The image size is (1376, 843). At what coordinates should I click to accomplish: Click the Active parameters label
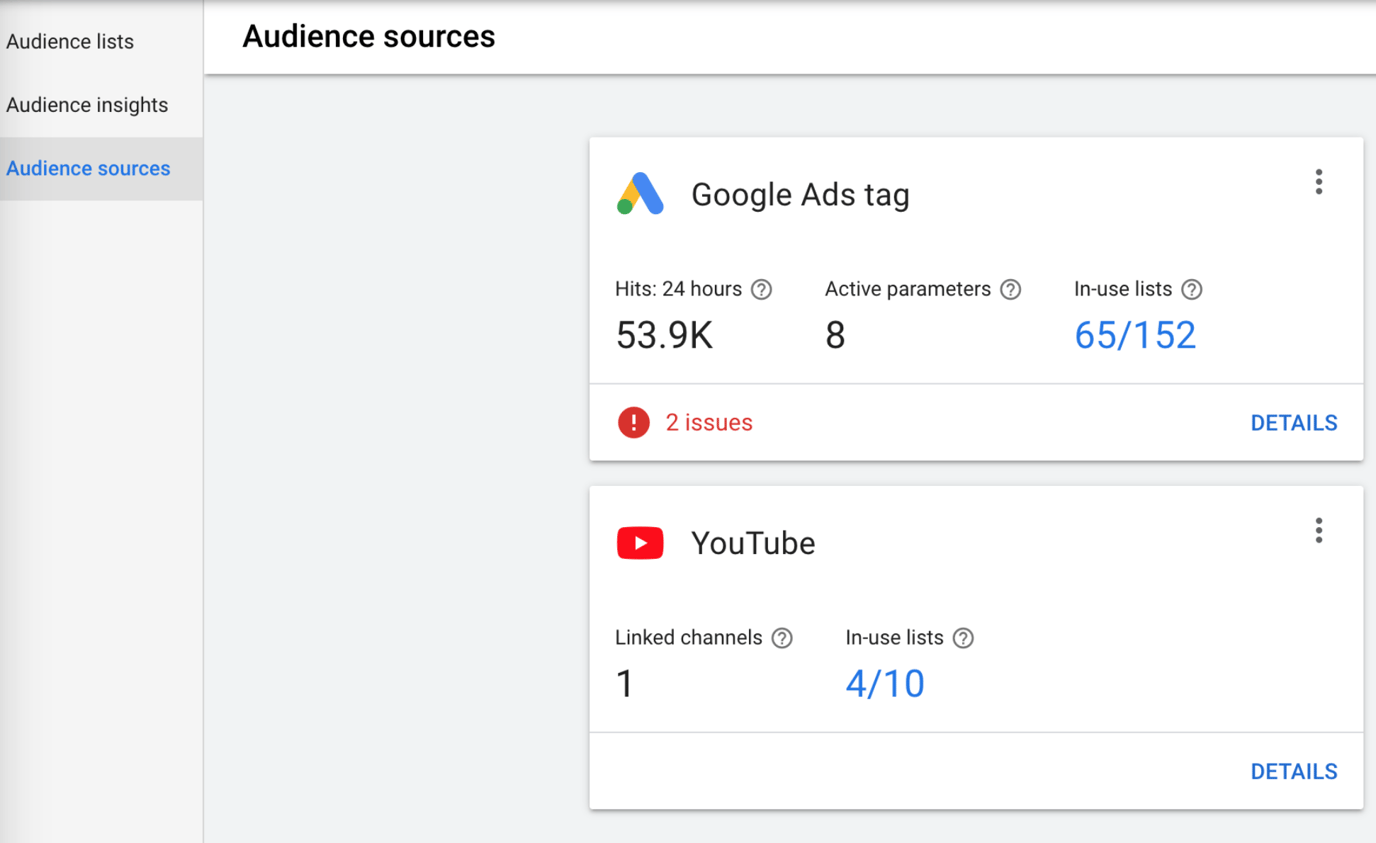908,290
